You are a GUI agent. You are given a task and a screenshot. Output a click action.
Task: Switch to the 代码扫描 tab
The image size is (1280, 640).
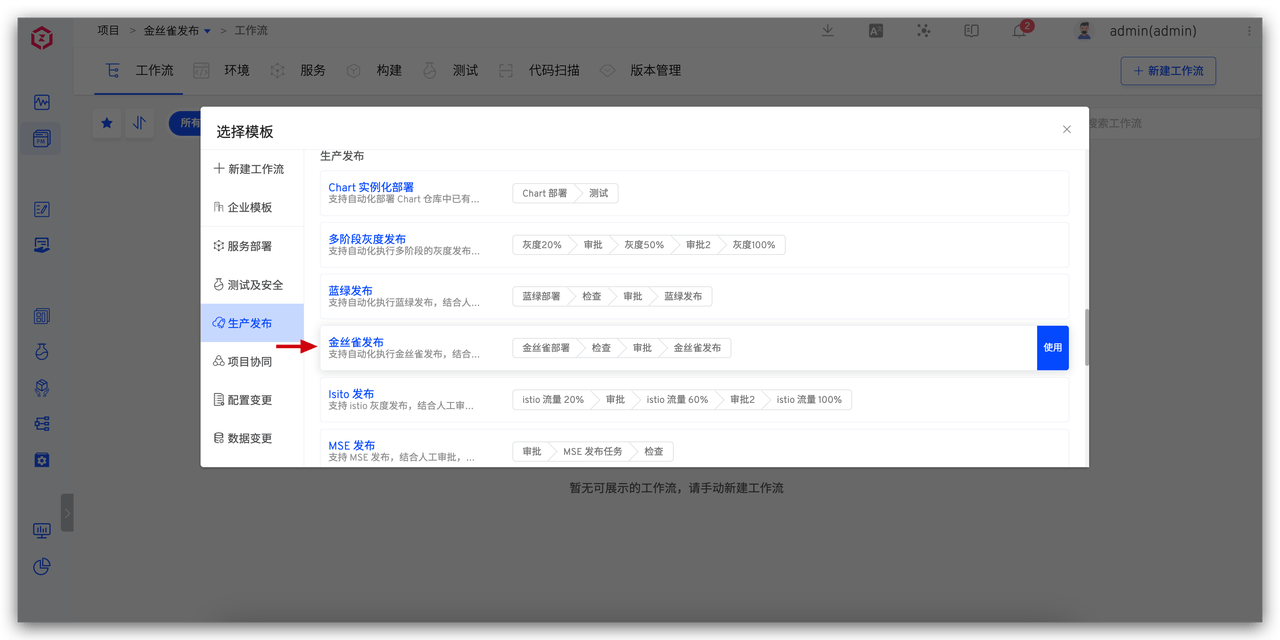pos(552,70)
